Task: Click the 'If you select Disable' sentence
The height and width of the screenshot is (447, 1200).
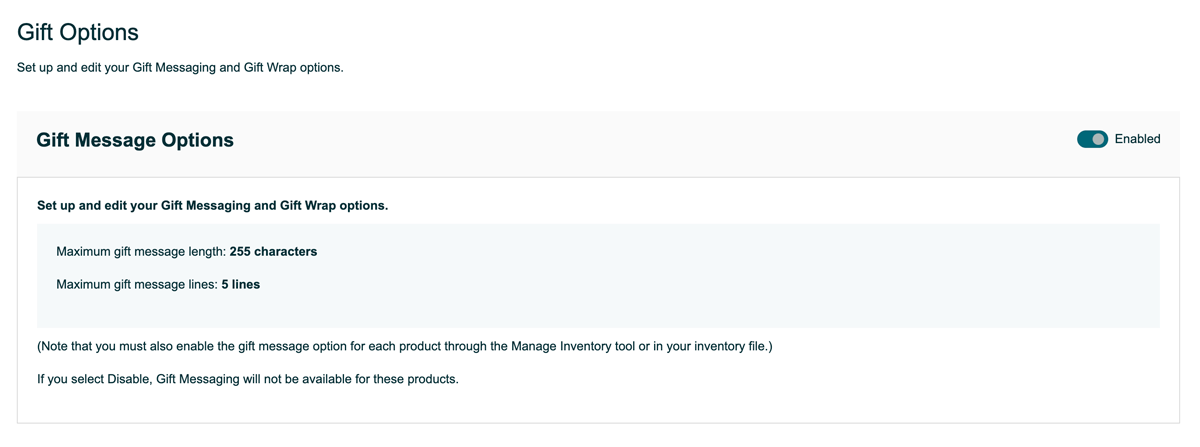Action: click(x=247, y=379)
